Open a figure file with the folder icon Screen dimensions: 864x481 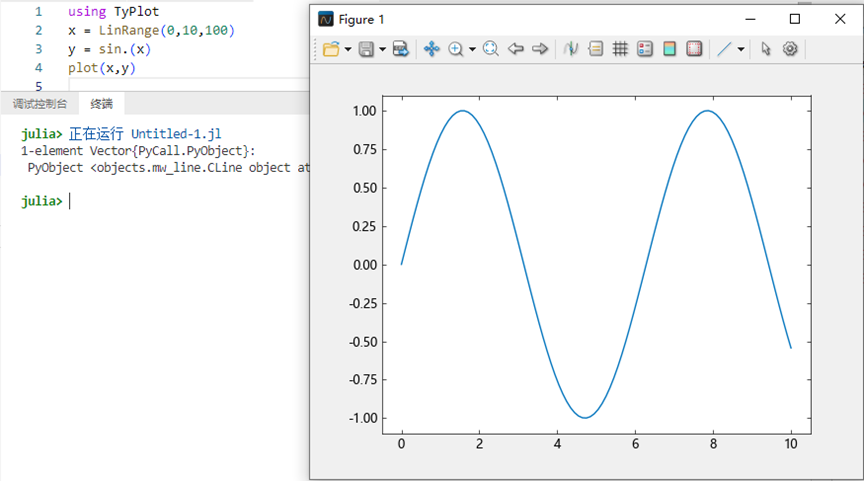tap(331, 49)
